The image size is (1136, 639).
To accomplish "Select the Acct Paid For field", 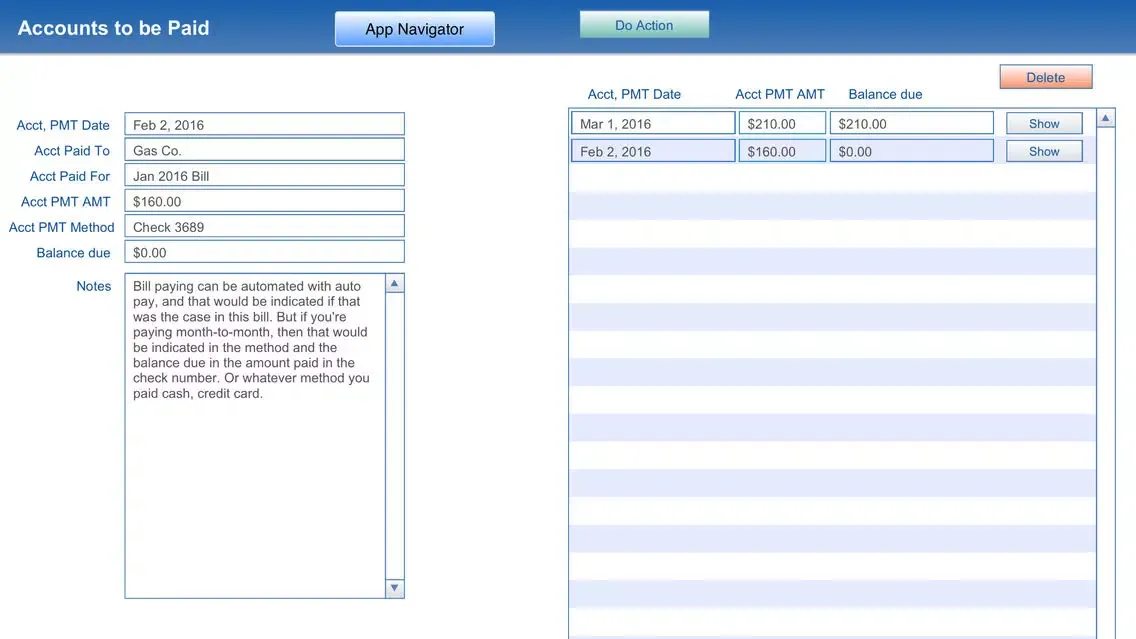I will [x=264, y=176].
